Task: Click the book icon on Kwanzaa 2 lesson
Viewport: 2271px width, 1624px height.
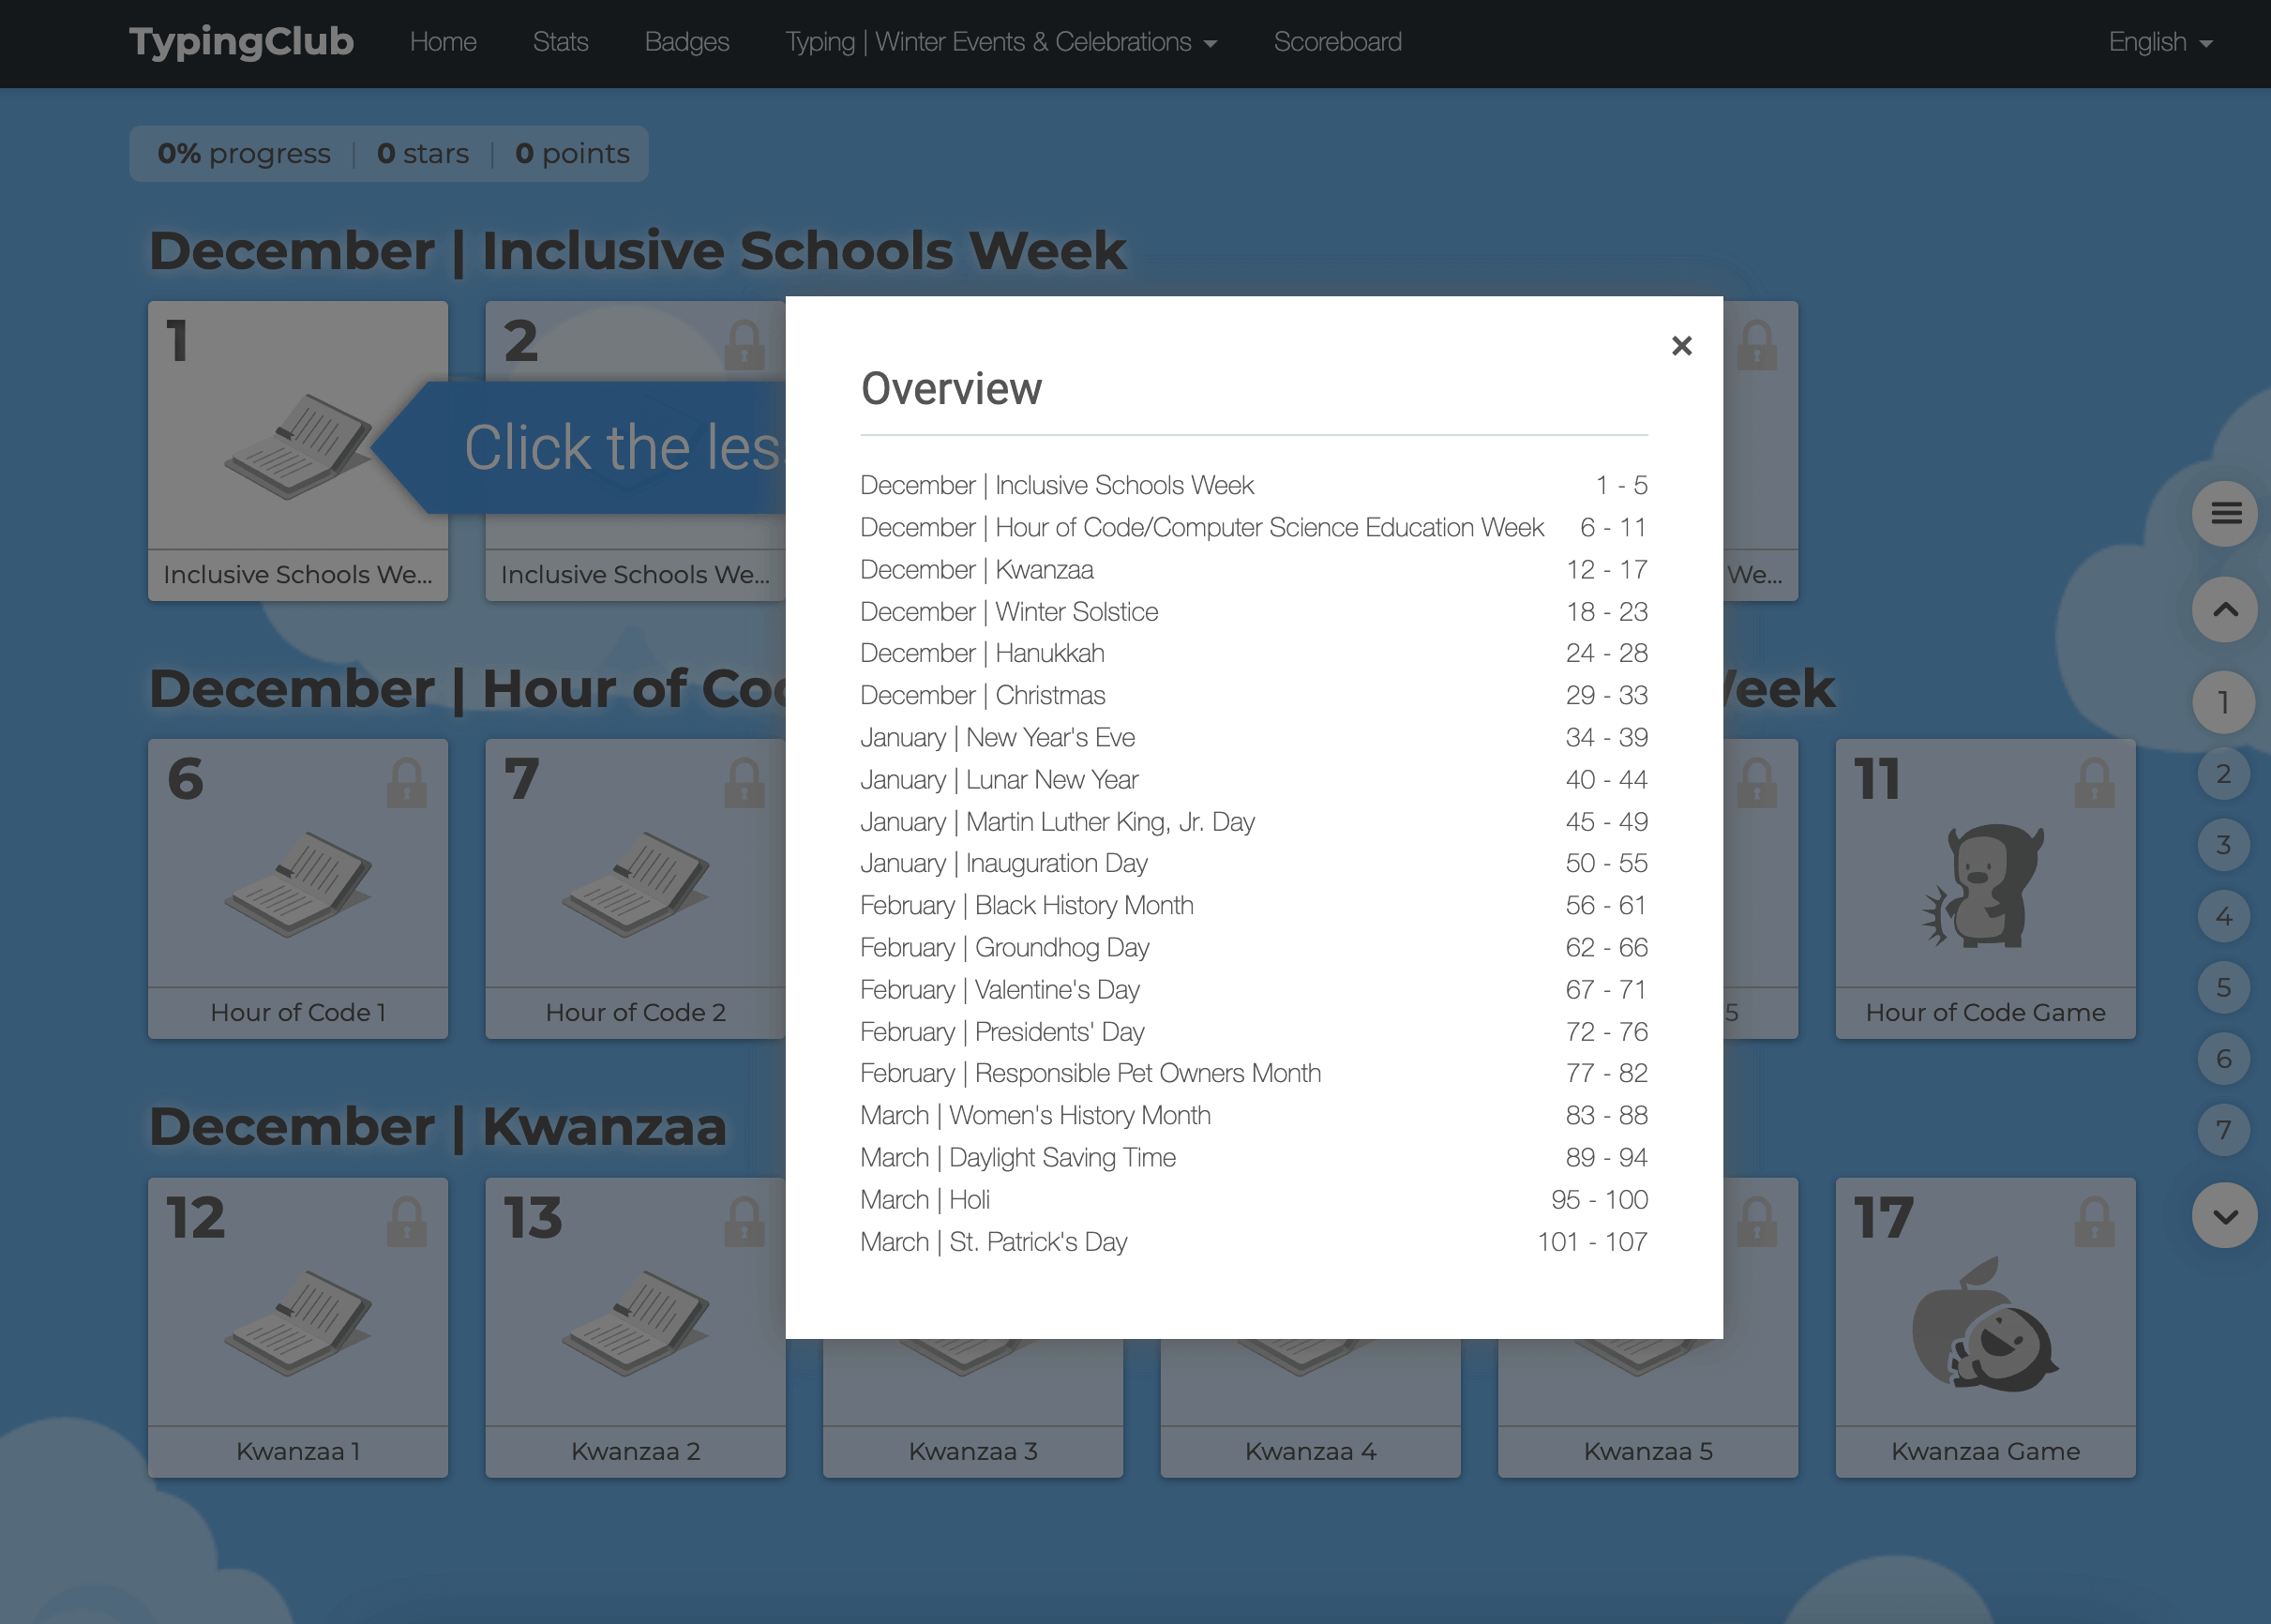Action: 635,1322
